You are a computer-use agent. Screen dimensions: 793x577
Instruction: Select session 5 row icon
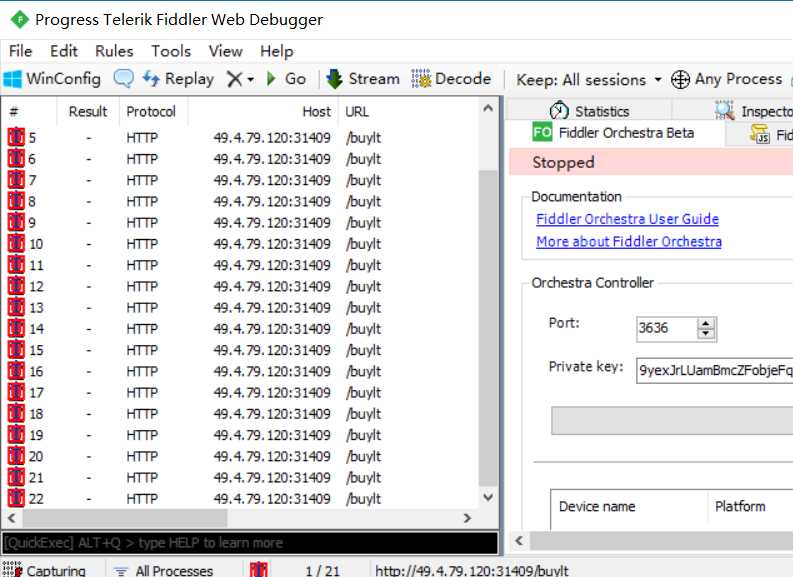[x=16, y=138]
